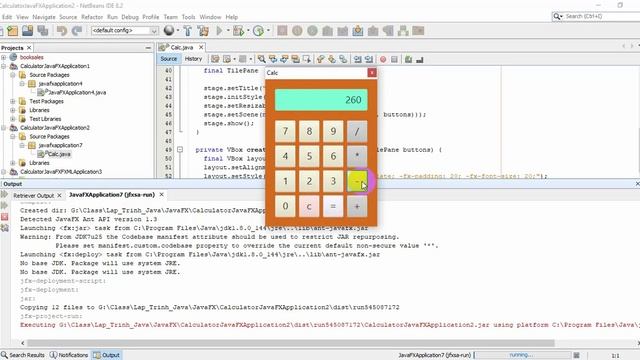Switch to the Retriever Output tab

[x=33, y=196]
